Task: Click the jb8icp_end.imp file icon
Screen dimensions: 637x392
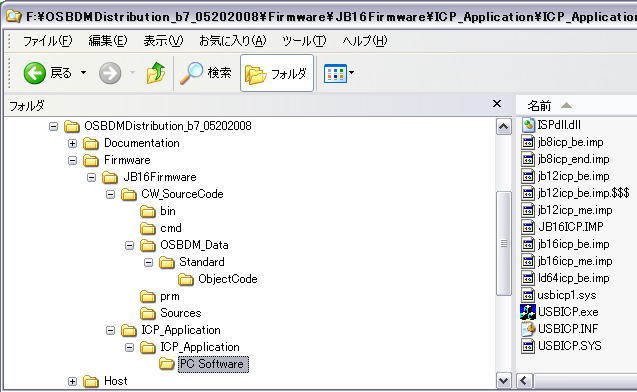Action: point(528,159)
